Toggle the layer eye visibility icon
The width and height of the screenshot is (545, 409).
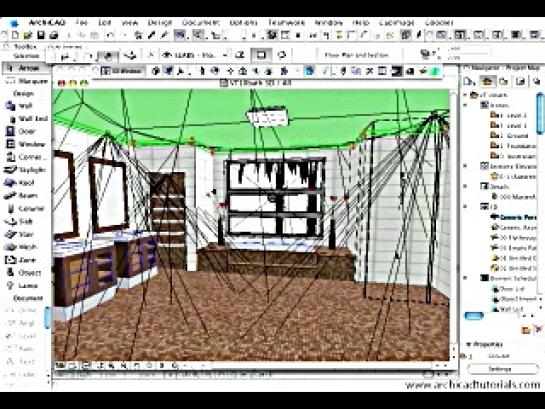(167, 55)
